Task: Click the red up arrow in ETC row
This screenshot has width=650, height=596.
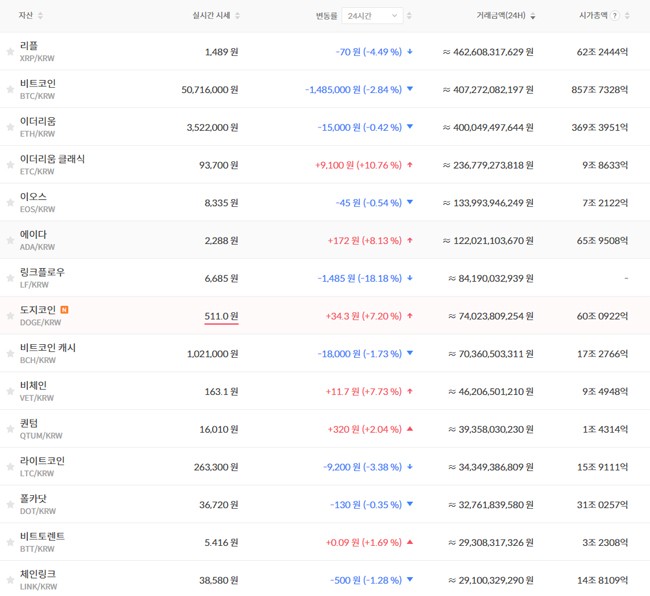Action: pyautogui.click(x=410, y=165)
